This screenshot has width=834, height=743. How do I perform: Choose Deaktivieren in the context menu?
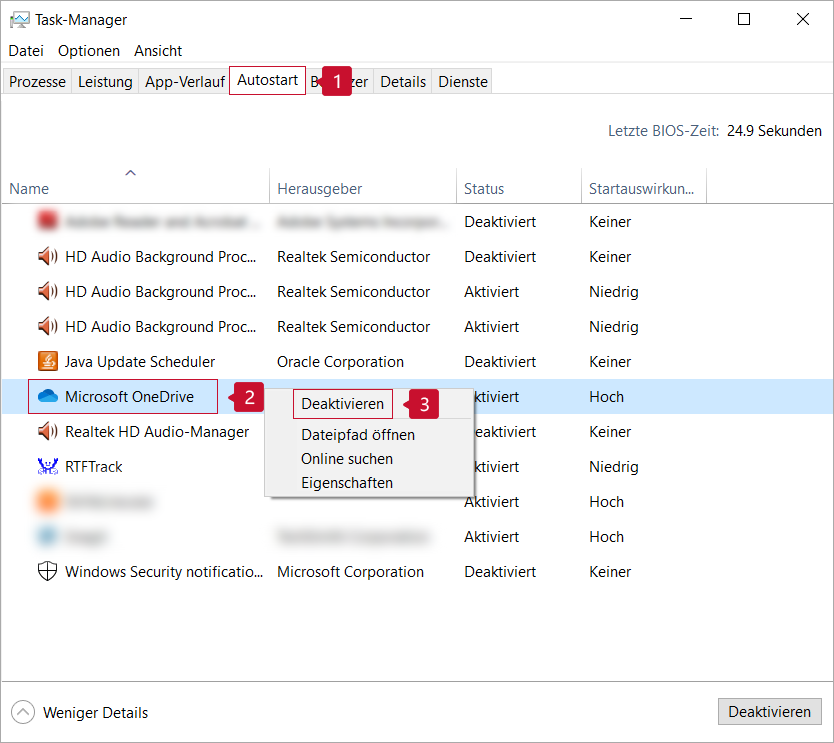coord(343,404)
